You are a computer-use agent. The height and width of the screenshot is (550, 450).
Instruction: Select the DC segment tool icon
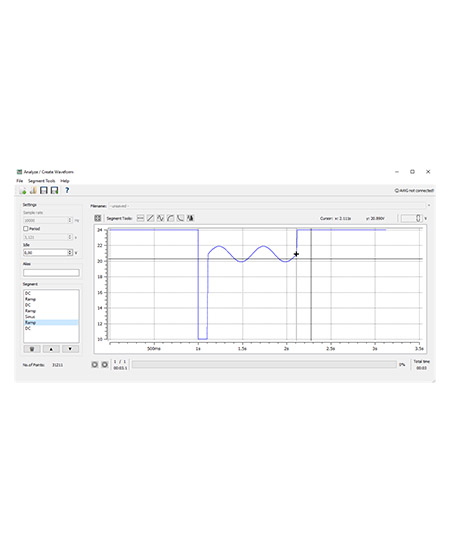coord(140,218)
